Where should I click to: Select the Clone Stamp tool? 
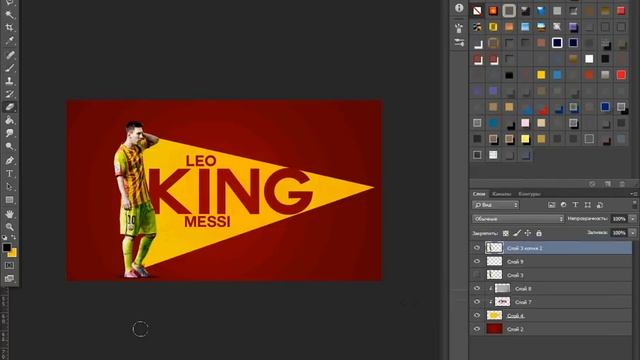pos(9,81)
